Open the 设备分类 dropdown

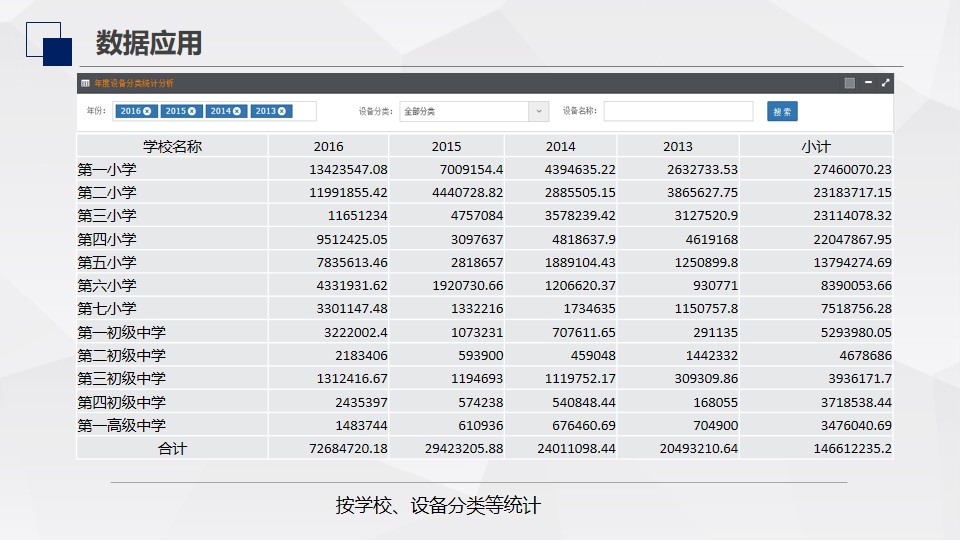click(463, 111)
